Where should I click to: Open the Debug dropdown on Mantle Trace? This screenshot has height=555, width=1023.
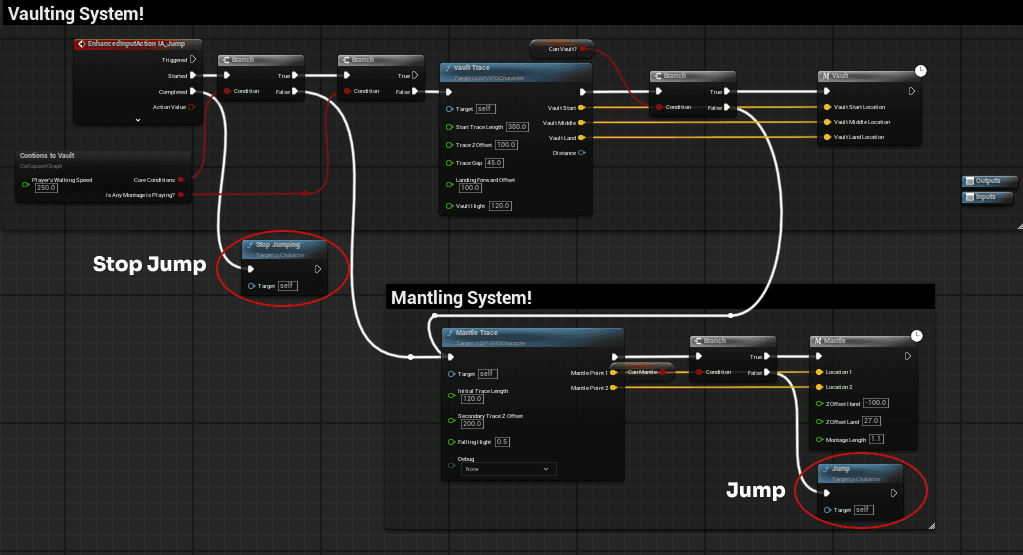click(508, 468)
